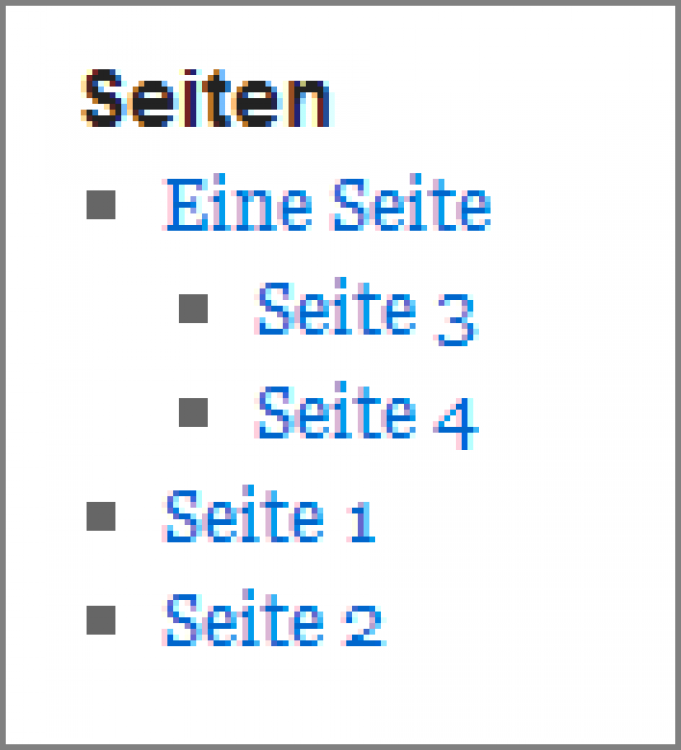
Task: Click the bullet marker beside Eine Seite
Action: tap(101, 205)
